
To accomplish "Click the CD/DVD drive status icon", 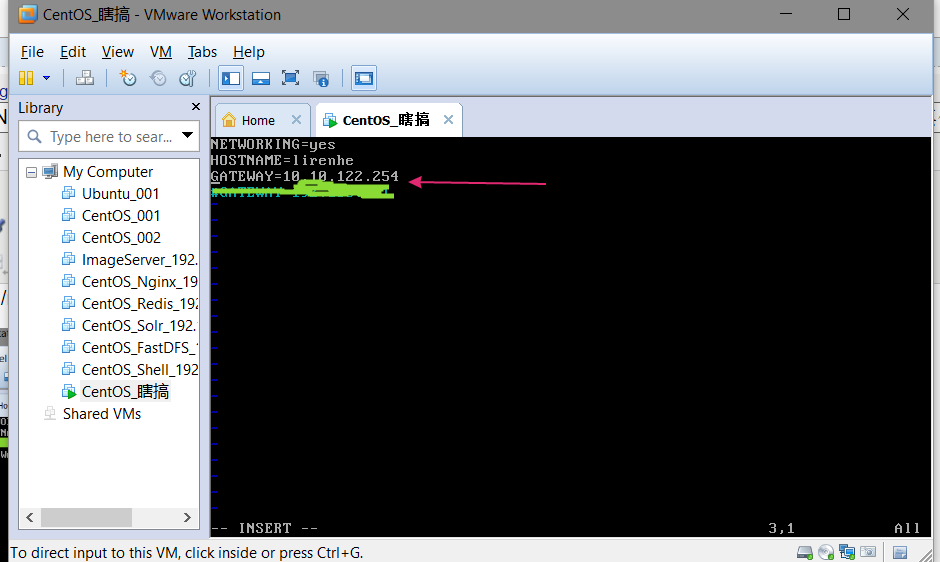I will (826, 552).
